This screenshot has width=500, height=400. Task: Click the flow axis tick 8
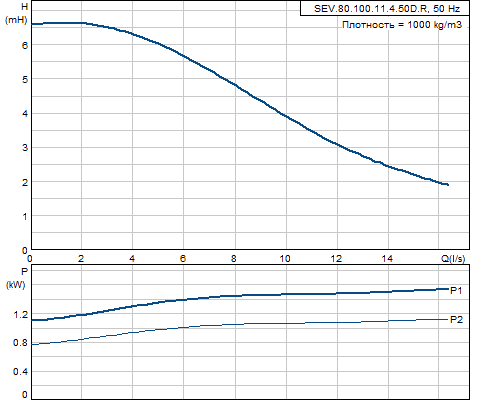tap(234, 259)
